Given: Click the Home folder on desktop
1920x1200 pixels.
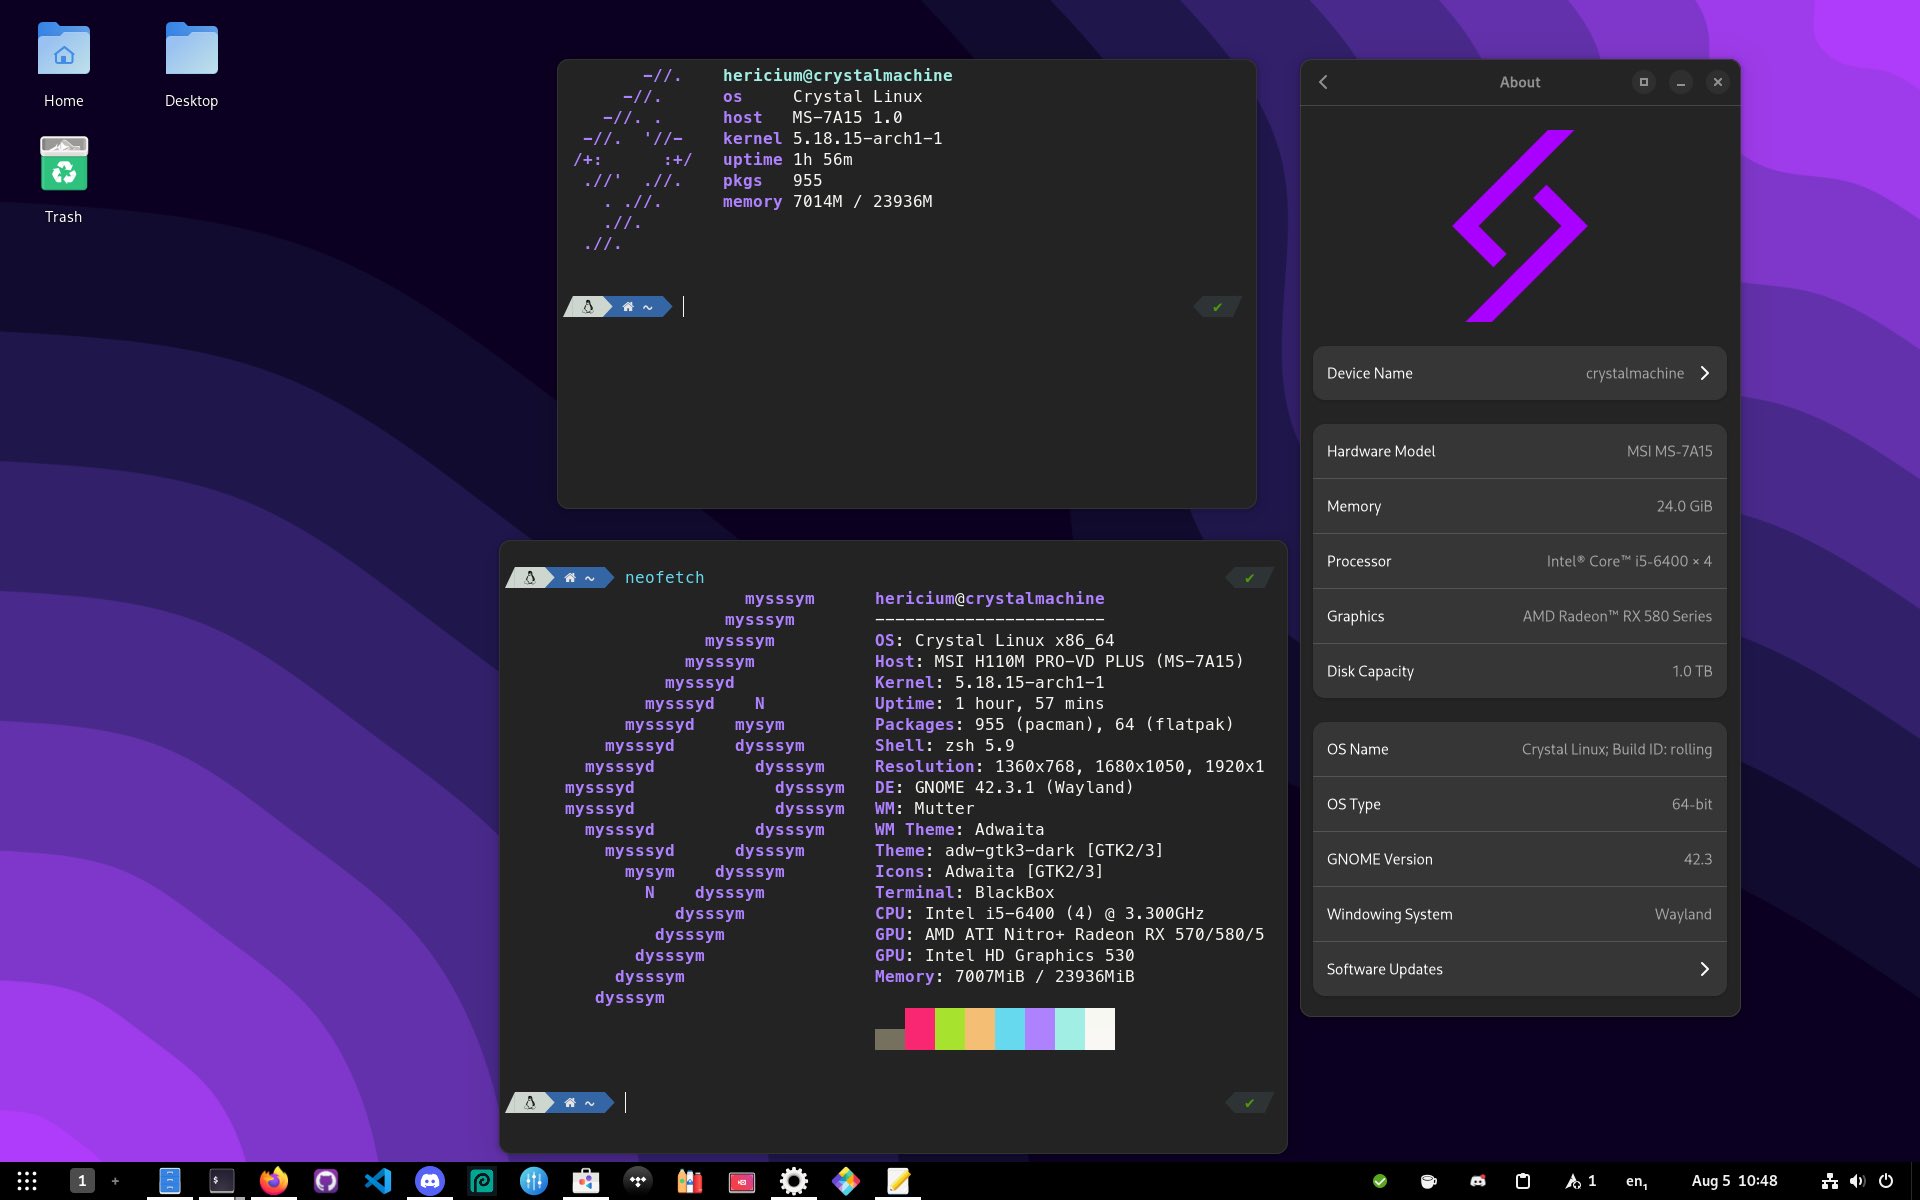Looking at the screenshot, I should (x=64, y=62).
